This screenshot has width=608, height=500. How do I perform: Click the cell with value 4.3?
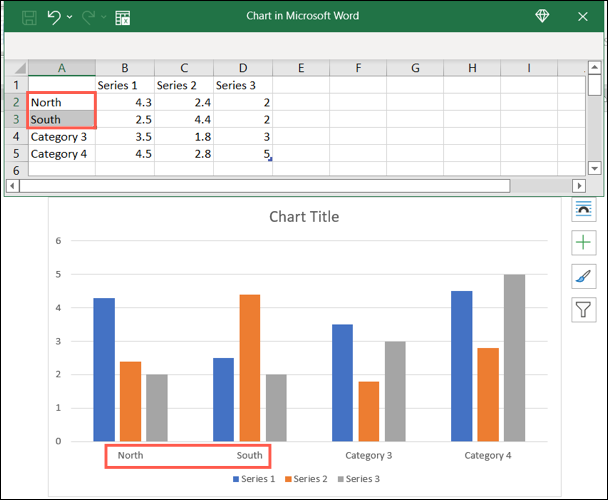point(125,102)
